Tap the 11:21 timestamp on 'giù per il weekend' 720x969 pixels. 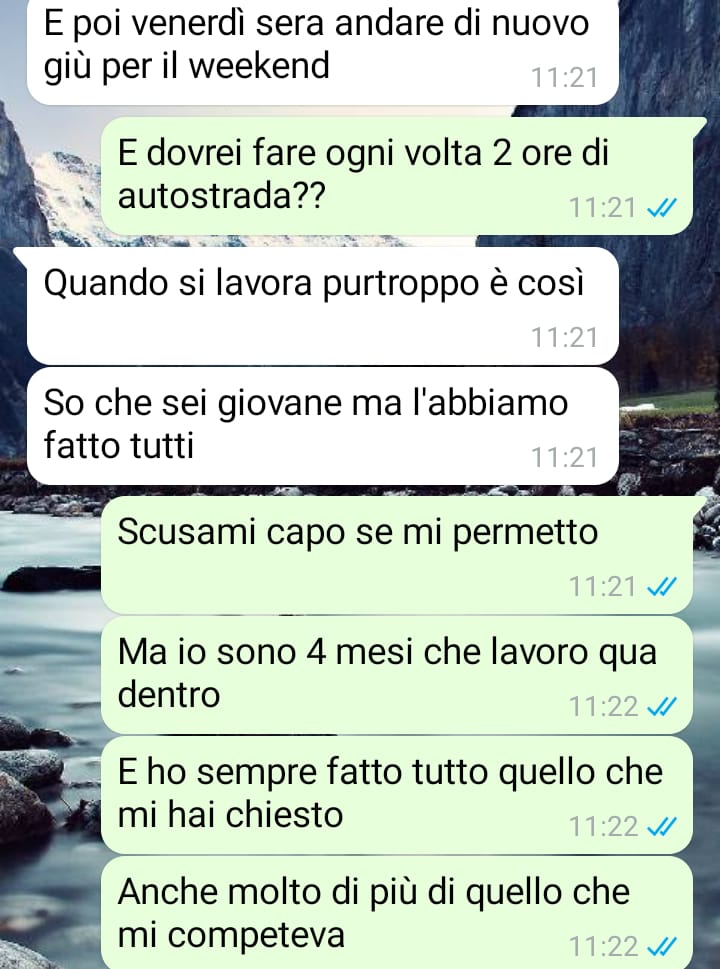pos(564,78)
